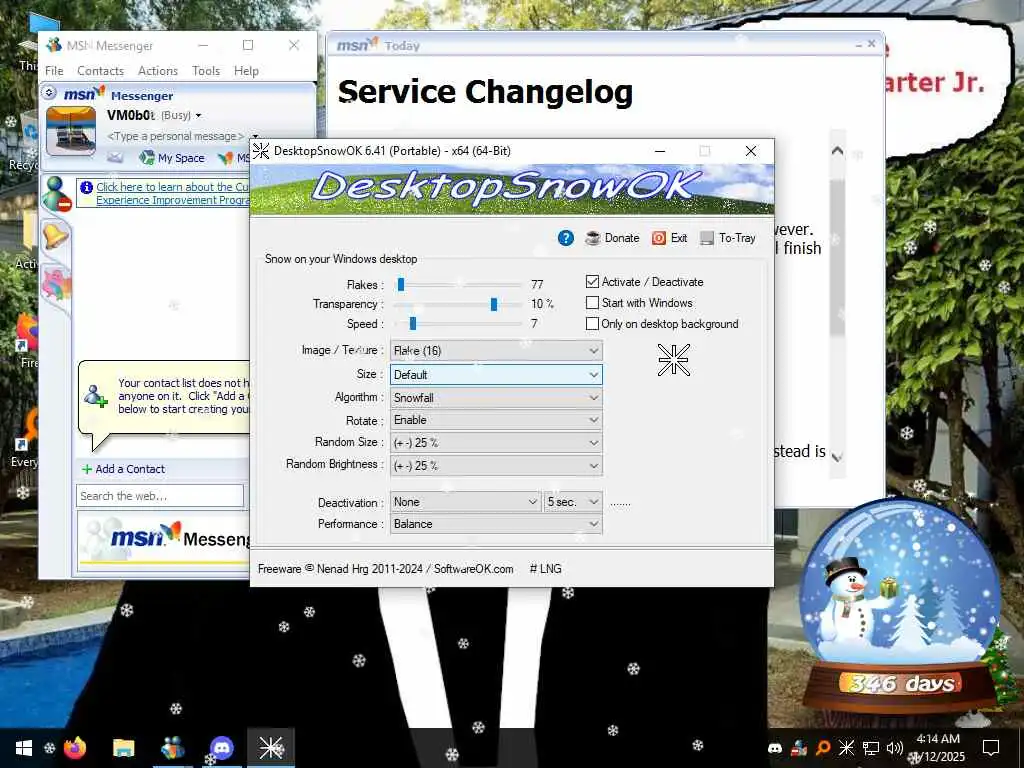Viewport: 1024px width, 768px height.
Task: Open Discord from the taskbar
Action: [222, 748]
